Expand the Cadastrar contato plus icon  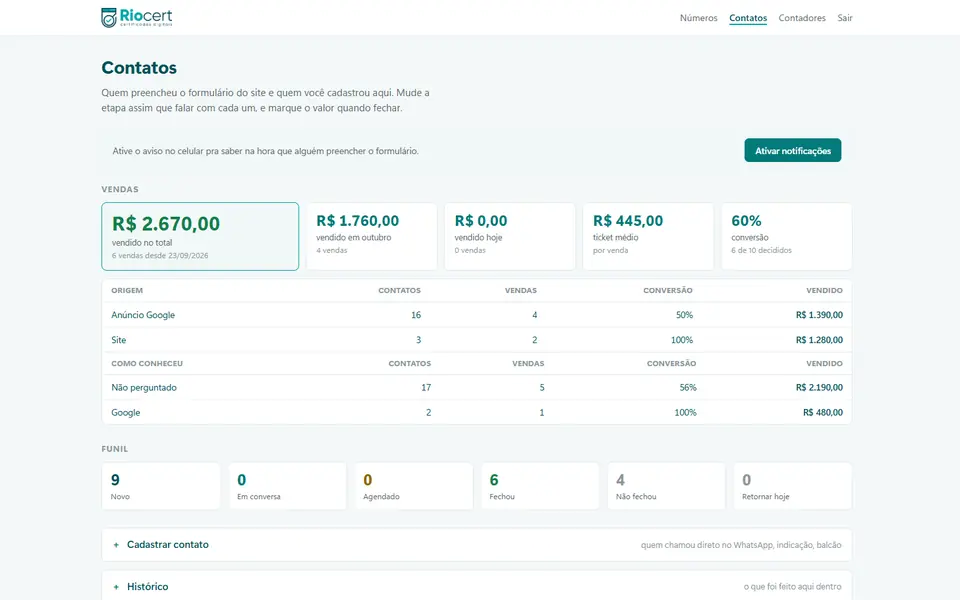pos(116,545)
